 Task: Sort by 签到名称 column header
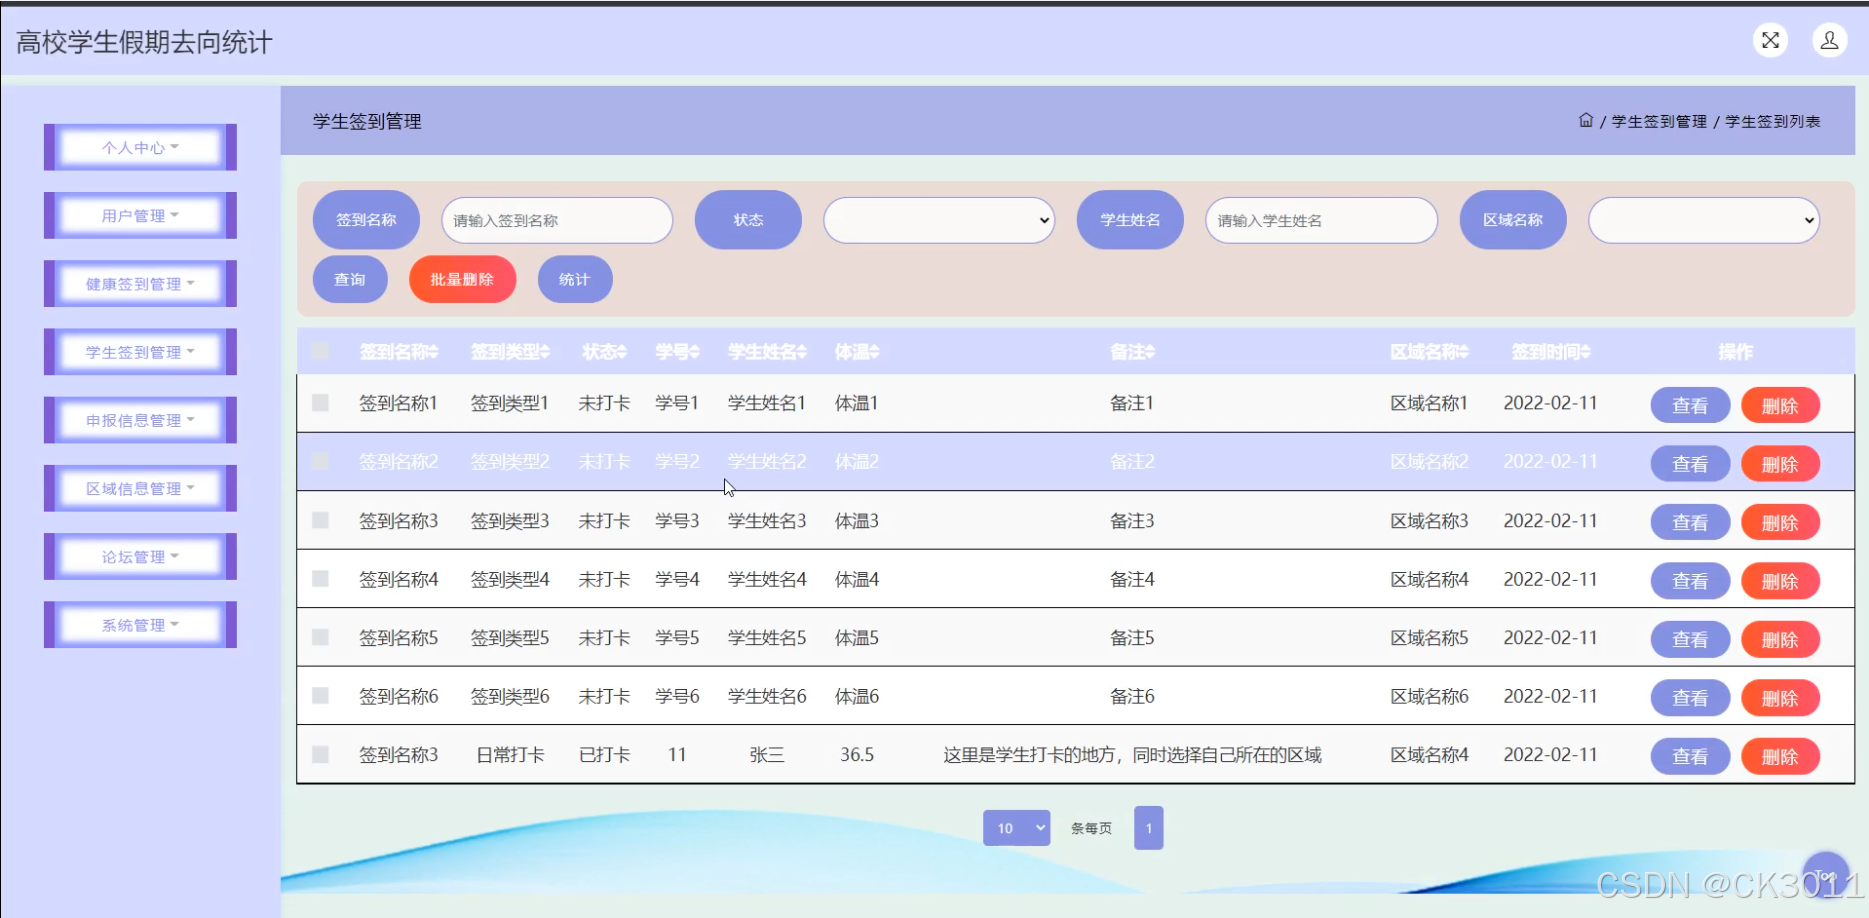click(x=399, y=352)
